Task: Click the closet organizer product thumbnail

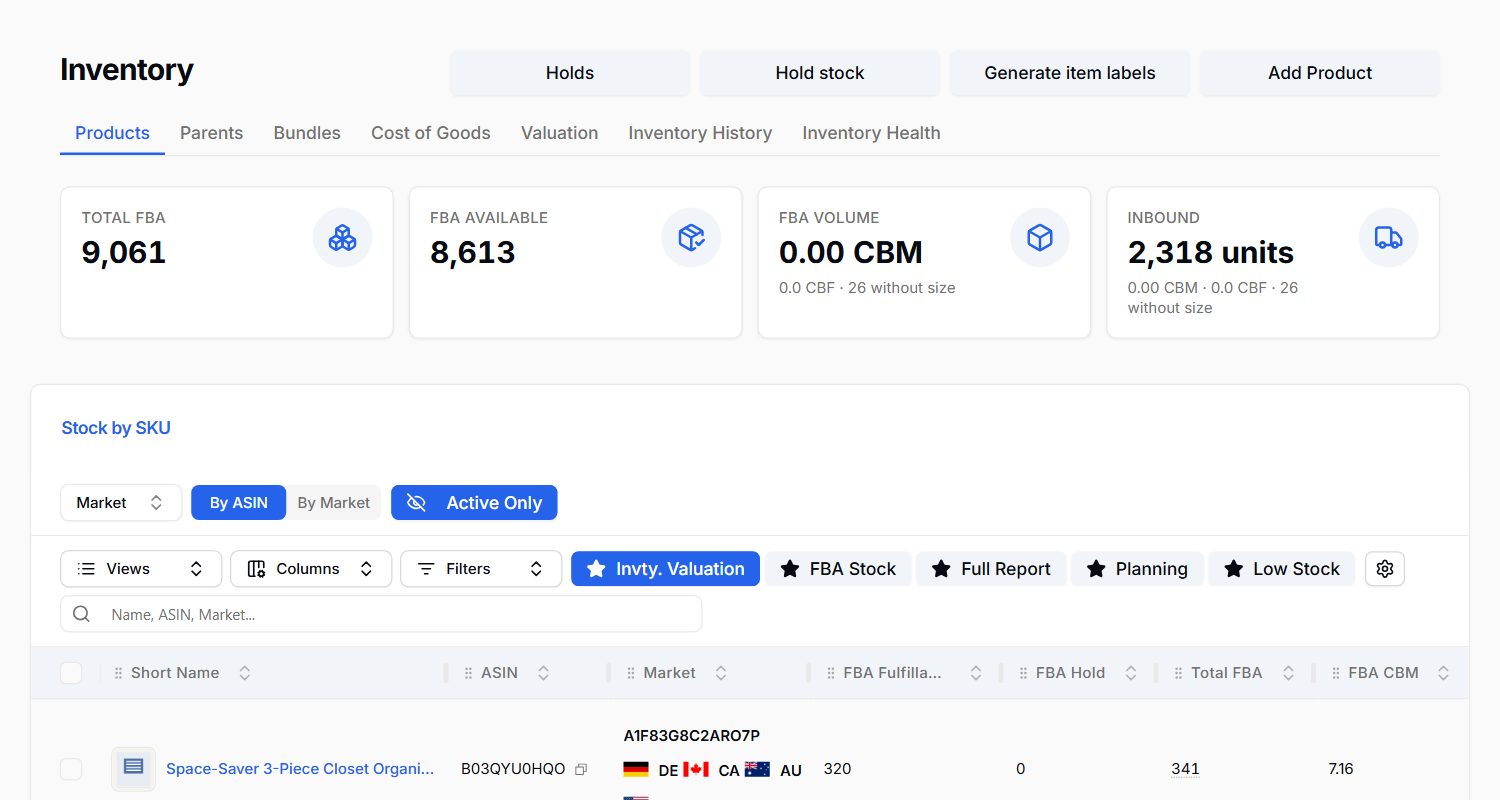Action: [133, 768]
